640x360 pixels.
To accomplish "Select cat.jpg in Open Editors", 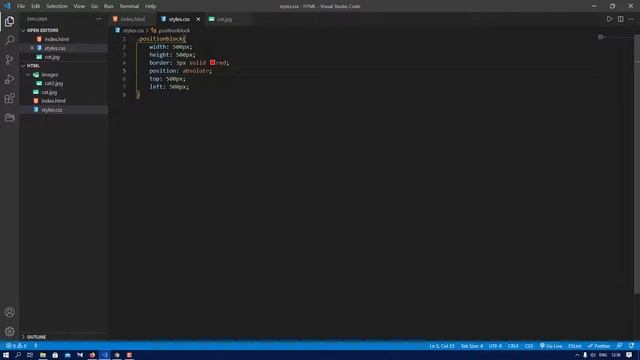I will [52, 57].
